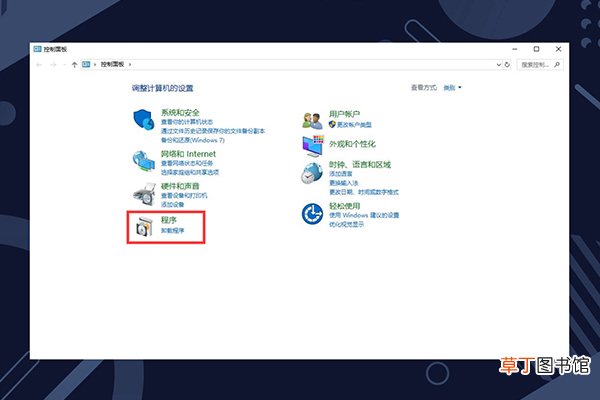Open 系统和安全 shield icon

143,119
